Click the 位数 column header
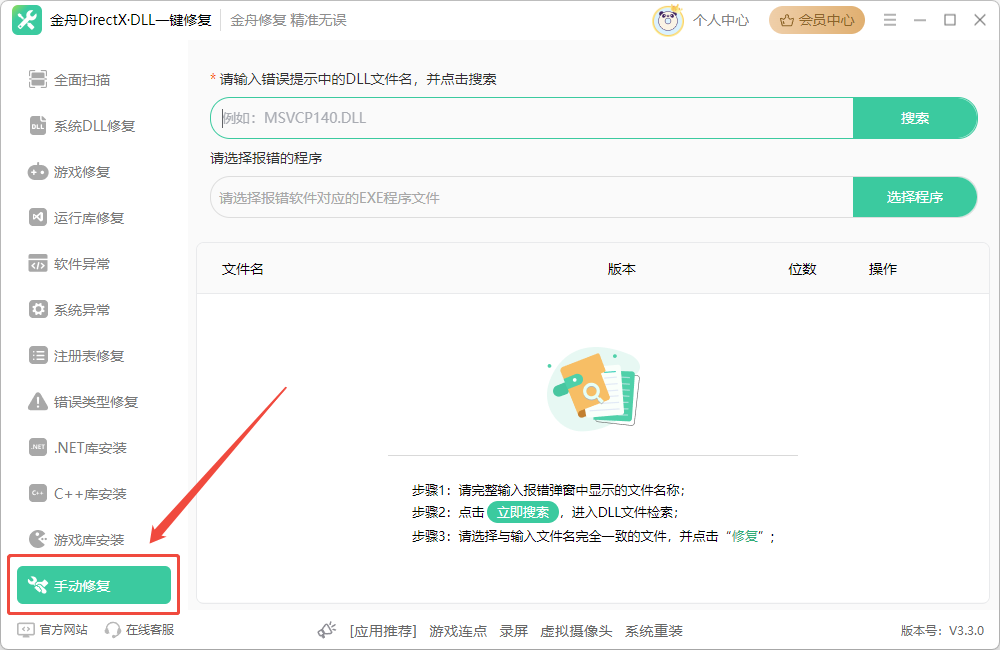This screenshot has width=1000, height=650. pyautogui.click(x=802, y=269)
